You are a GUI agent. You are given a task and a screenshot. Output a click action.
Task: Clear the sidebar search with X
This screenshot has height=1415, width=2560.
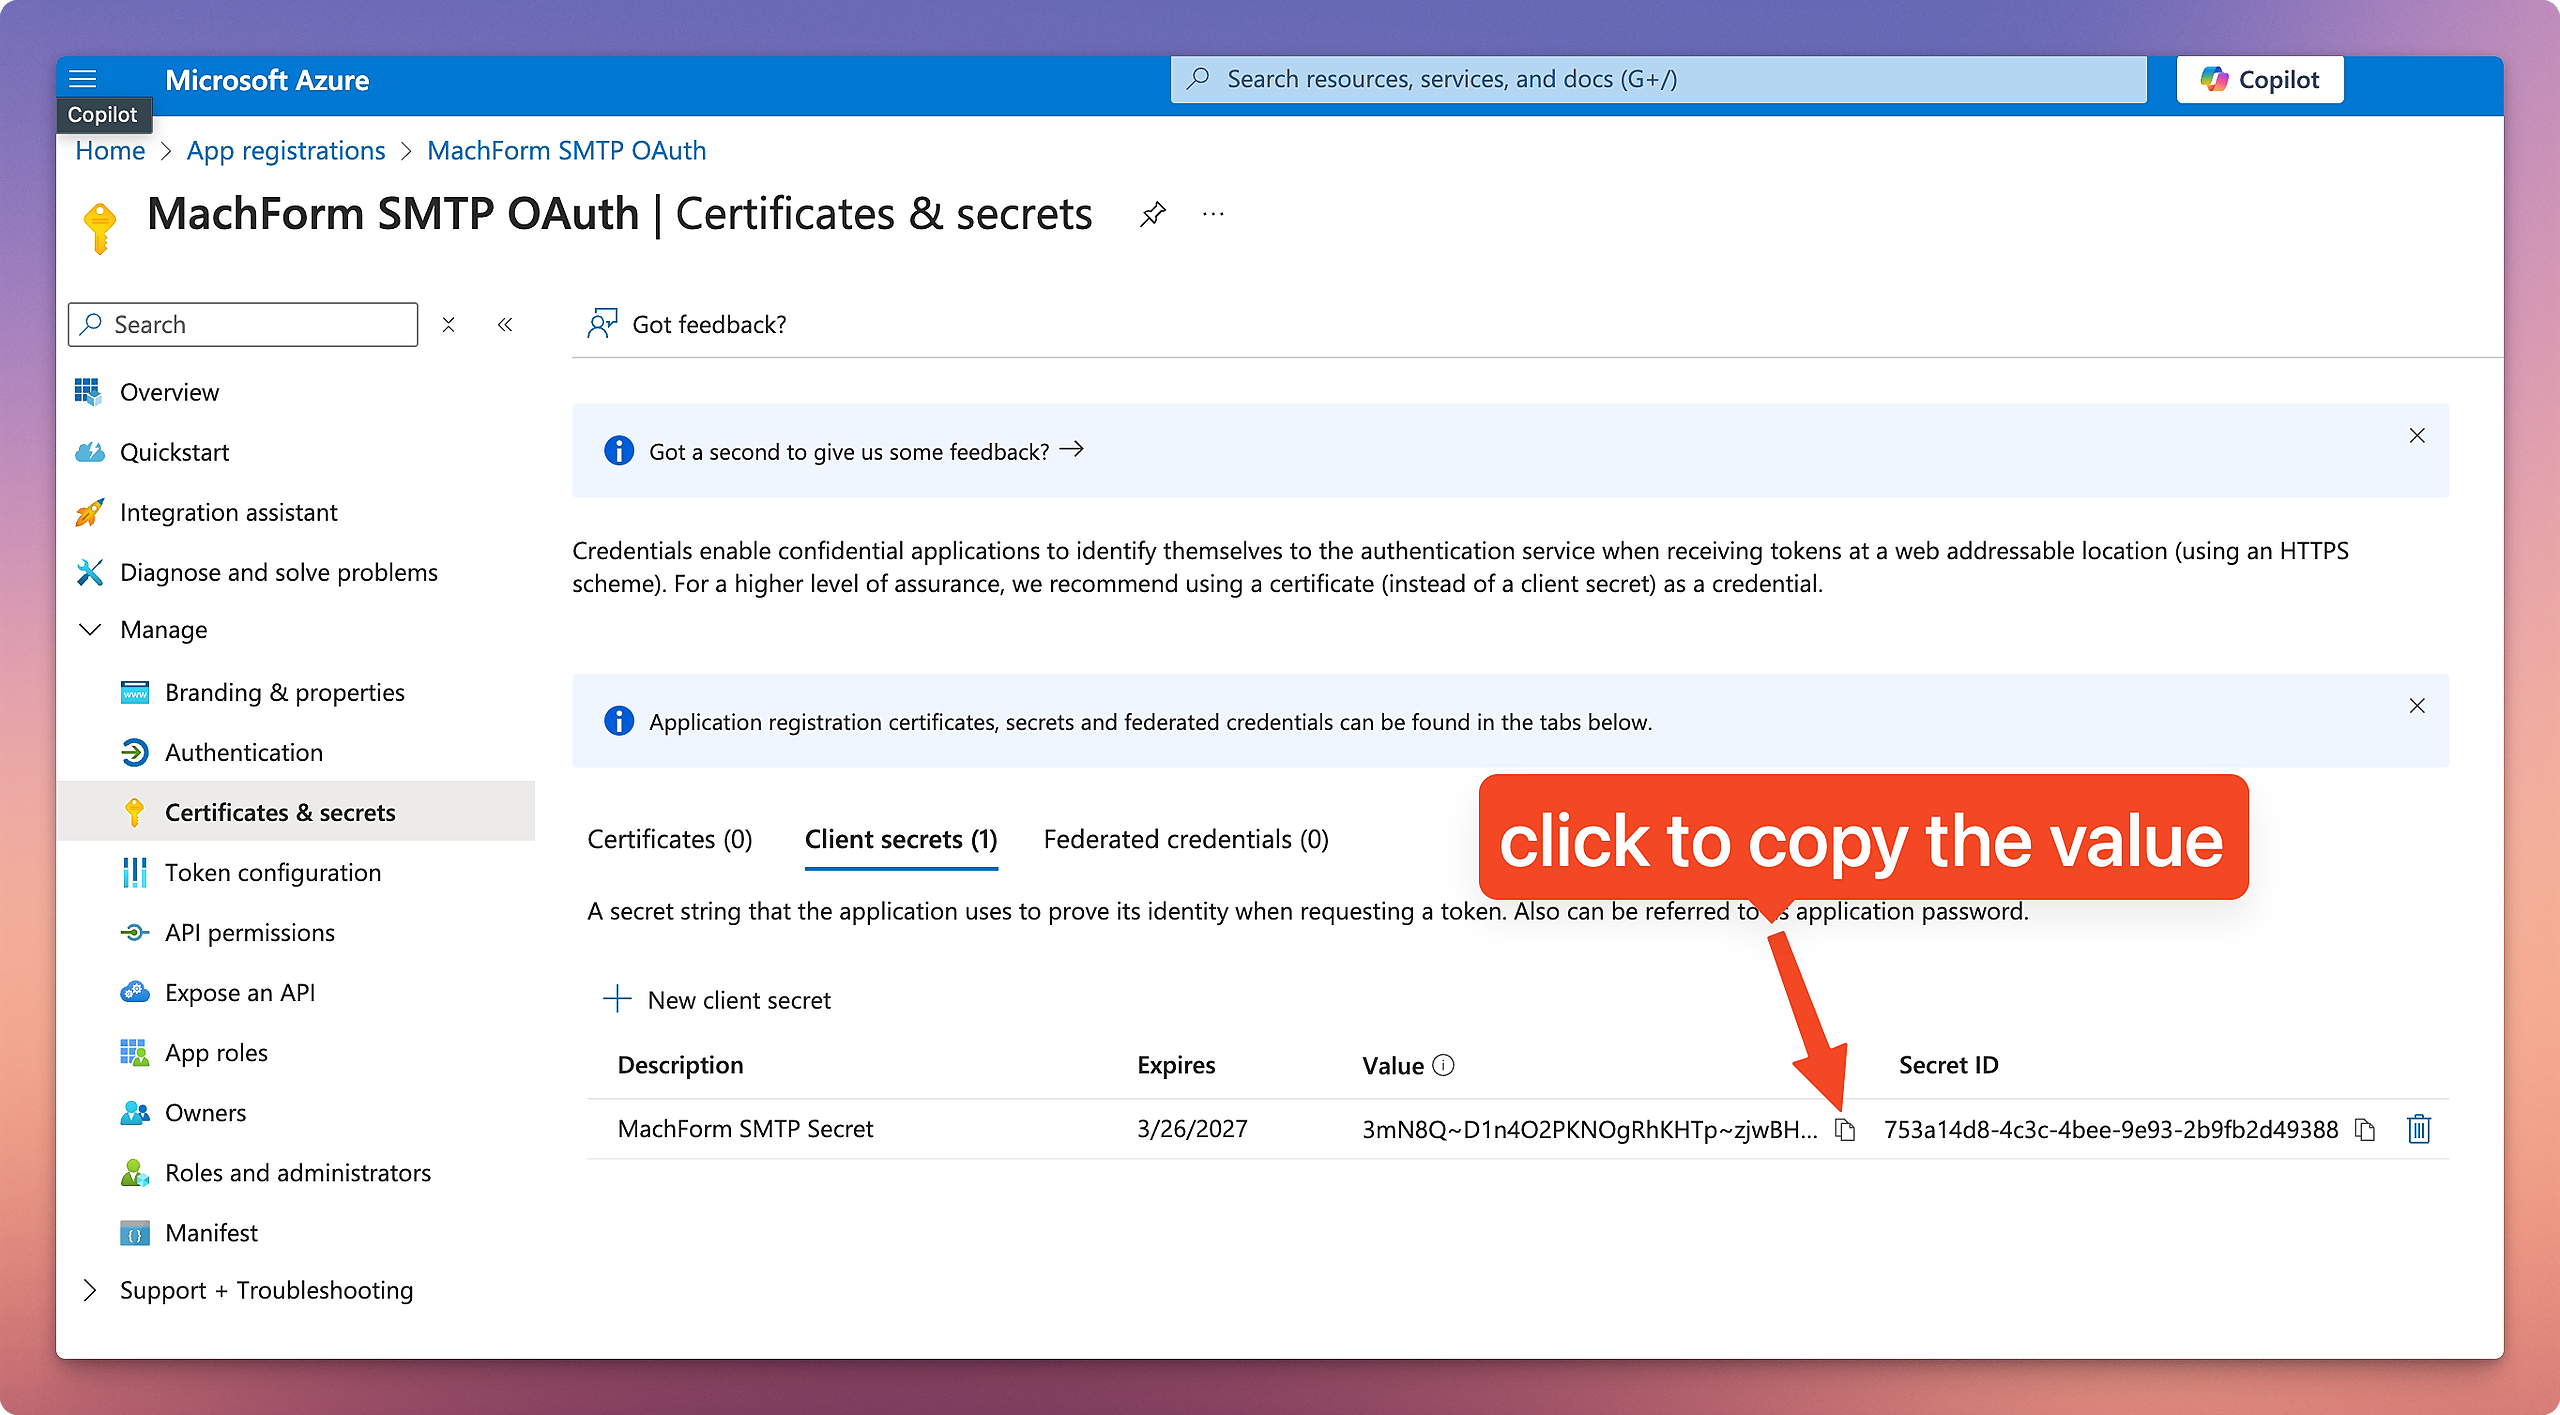coord(449,325)
